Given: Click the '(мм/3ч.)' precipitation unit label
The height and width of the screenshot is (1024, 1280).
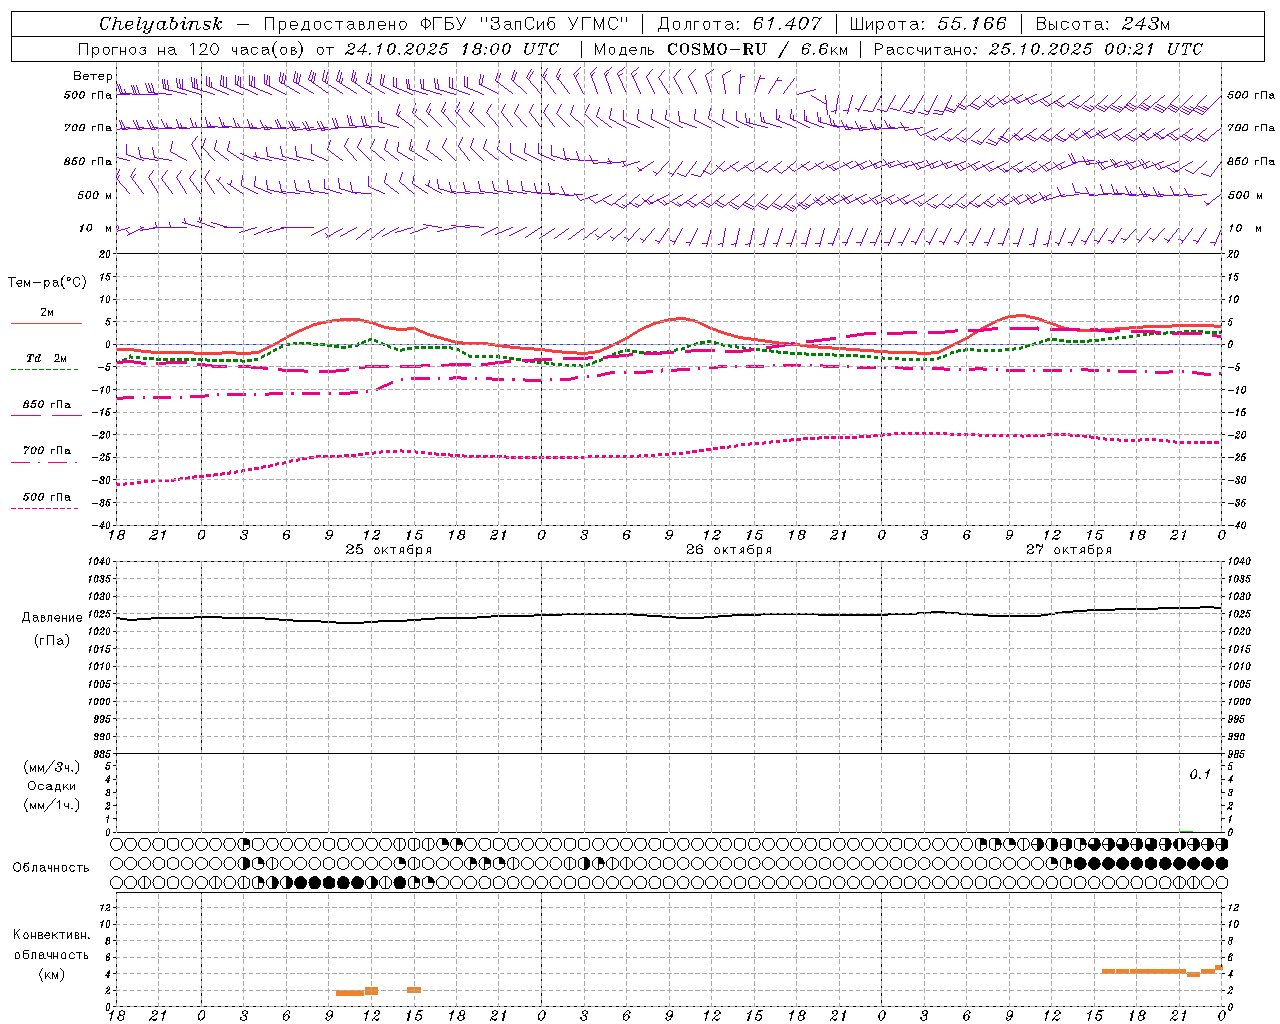Looking at the screenshot, I should pyautogui.click(x=52, y=767).
